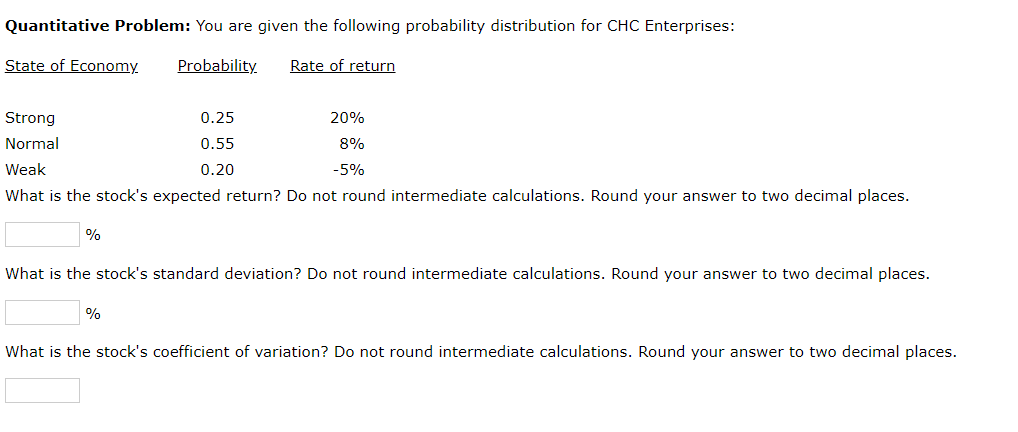1018x432 pixels.
Task: Click the percent sign beside standard deviation box
Action: pyautogui.click(x=93, y=314)
